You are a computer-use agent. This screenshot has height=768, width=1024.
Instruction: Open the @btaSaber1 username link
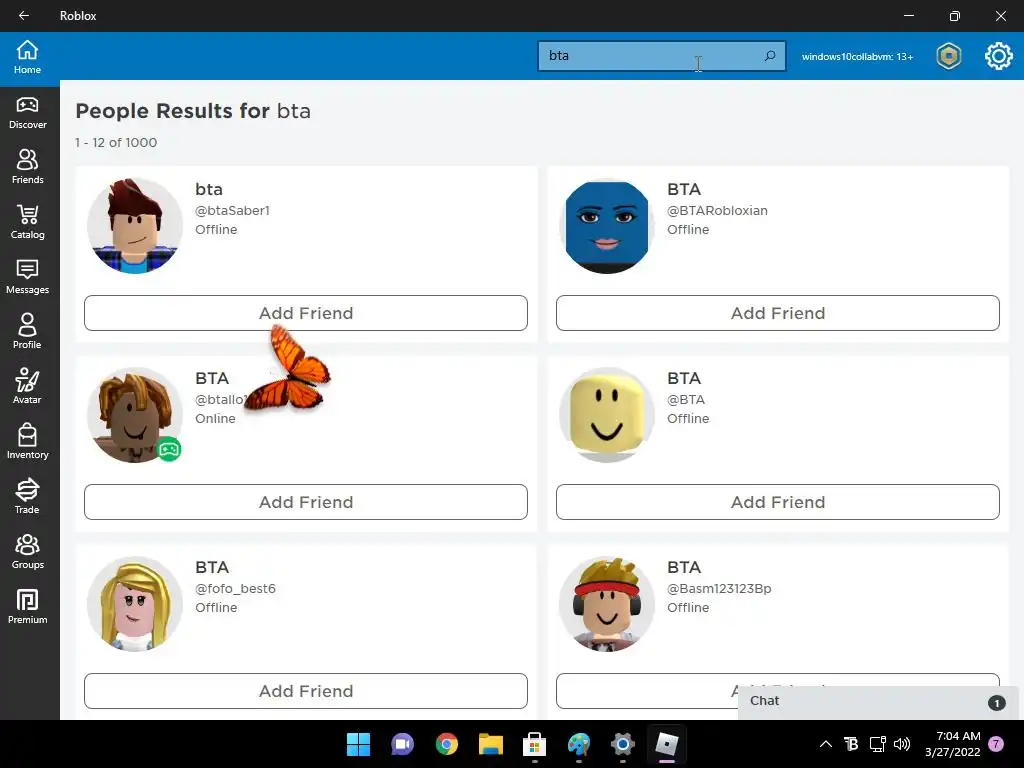(x=232, y=210)
